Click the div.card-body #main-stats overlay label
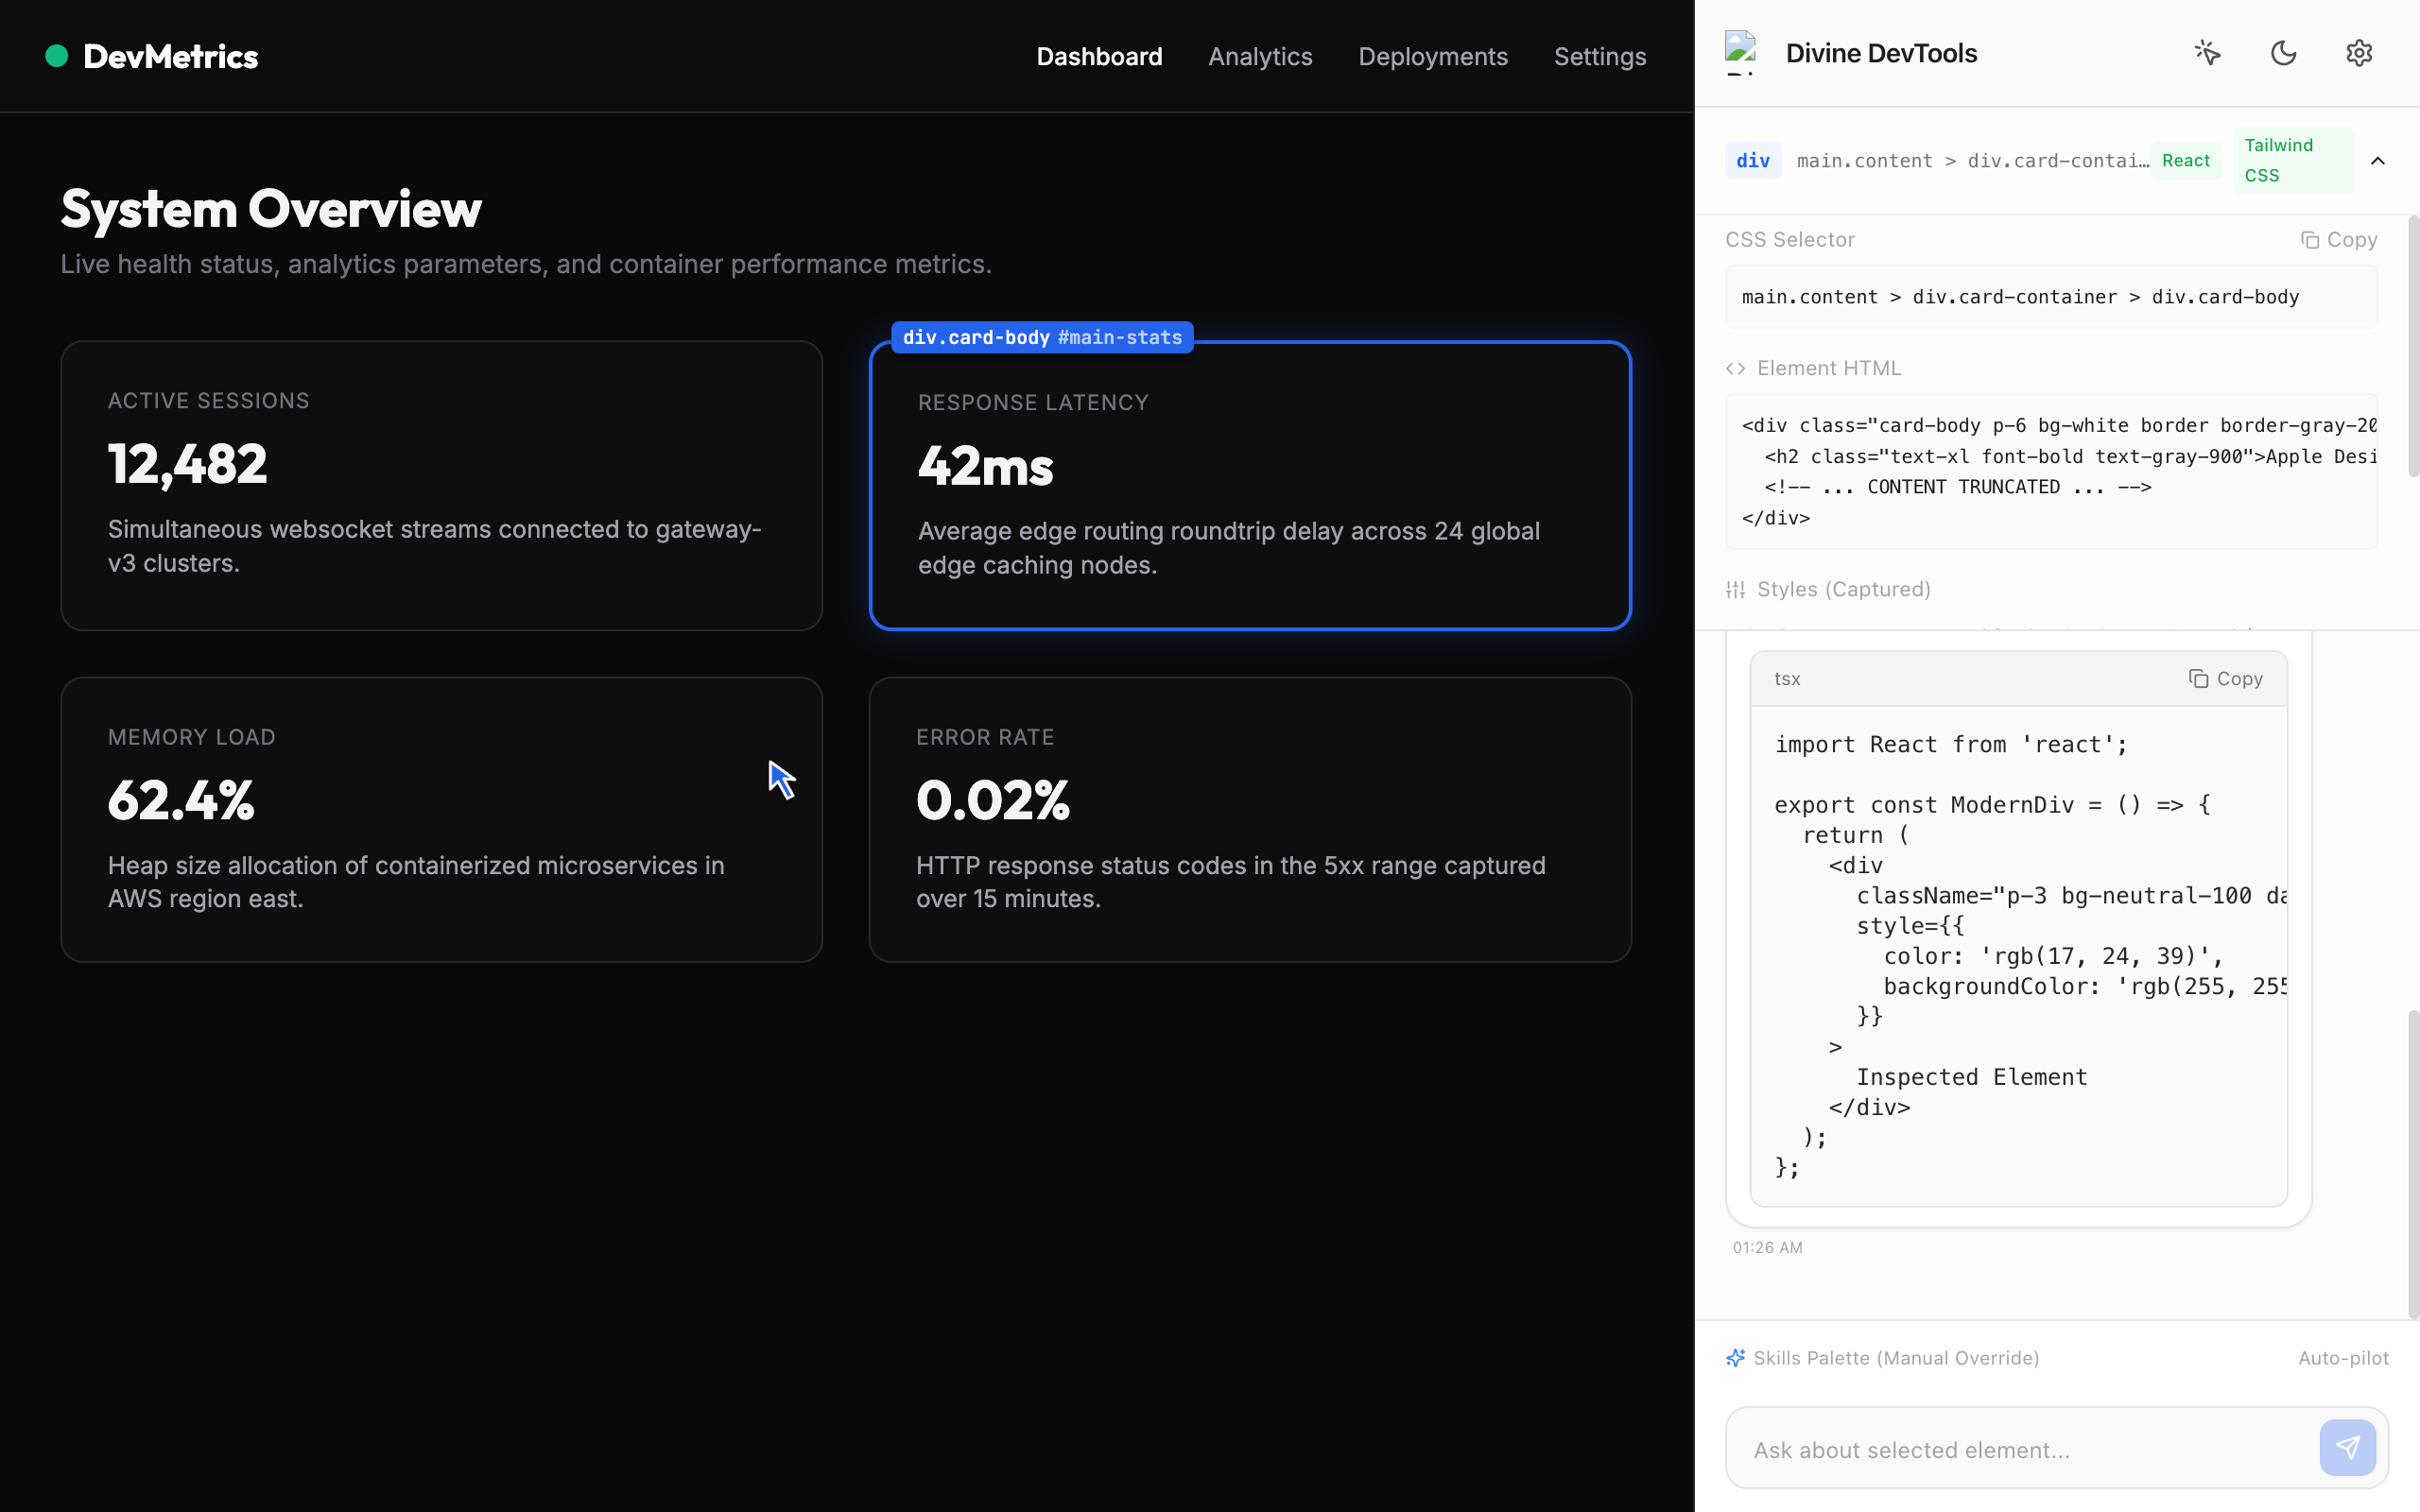This screenshot has width=2420, height=1512. (1042, 338)
